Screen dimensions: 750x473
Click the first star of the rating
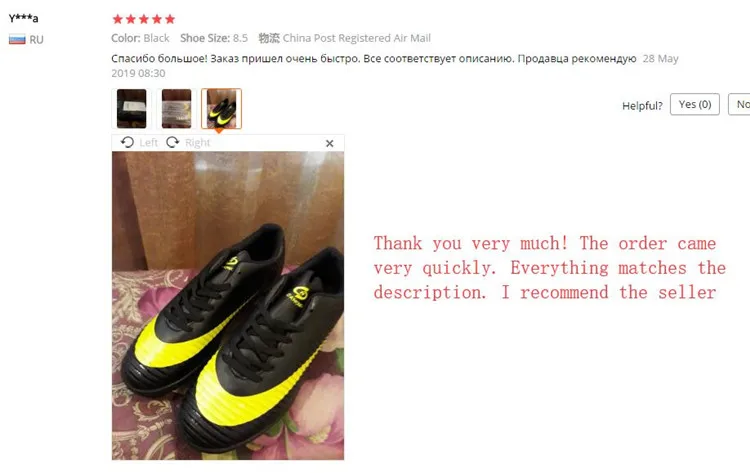pos(118,19)
